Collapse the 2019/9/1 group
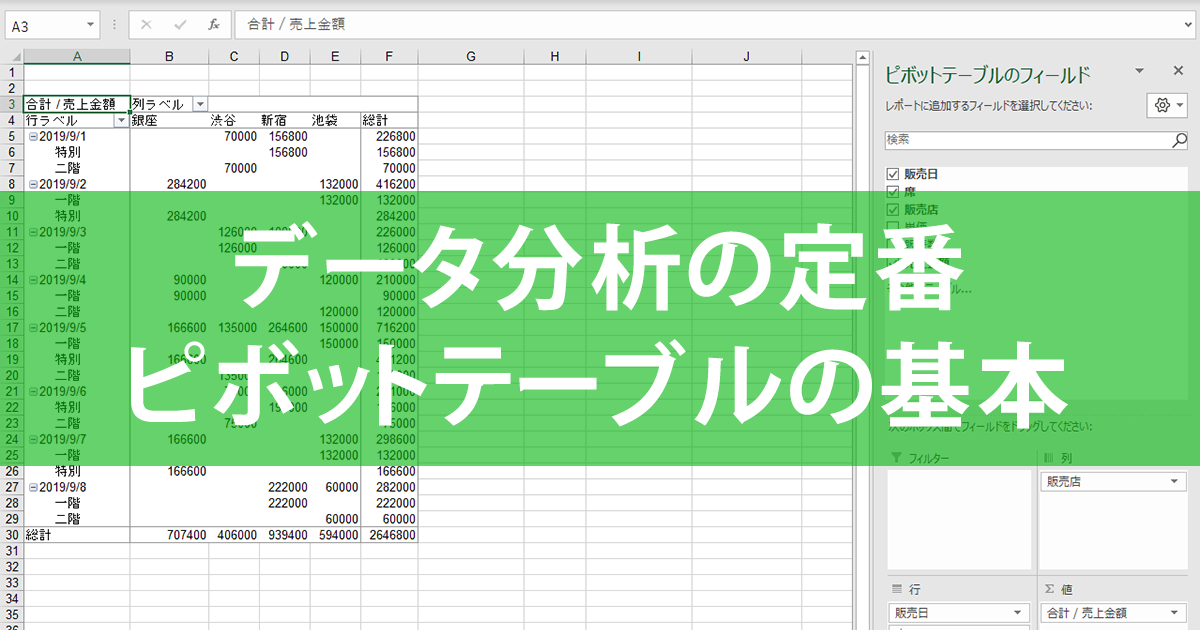The height and width of the screenshot is (630, 1200). (34, 136)
